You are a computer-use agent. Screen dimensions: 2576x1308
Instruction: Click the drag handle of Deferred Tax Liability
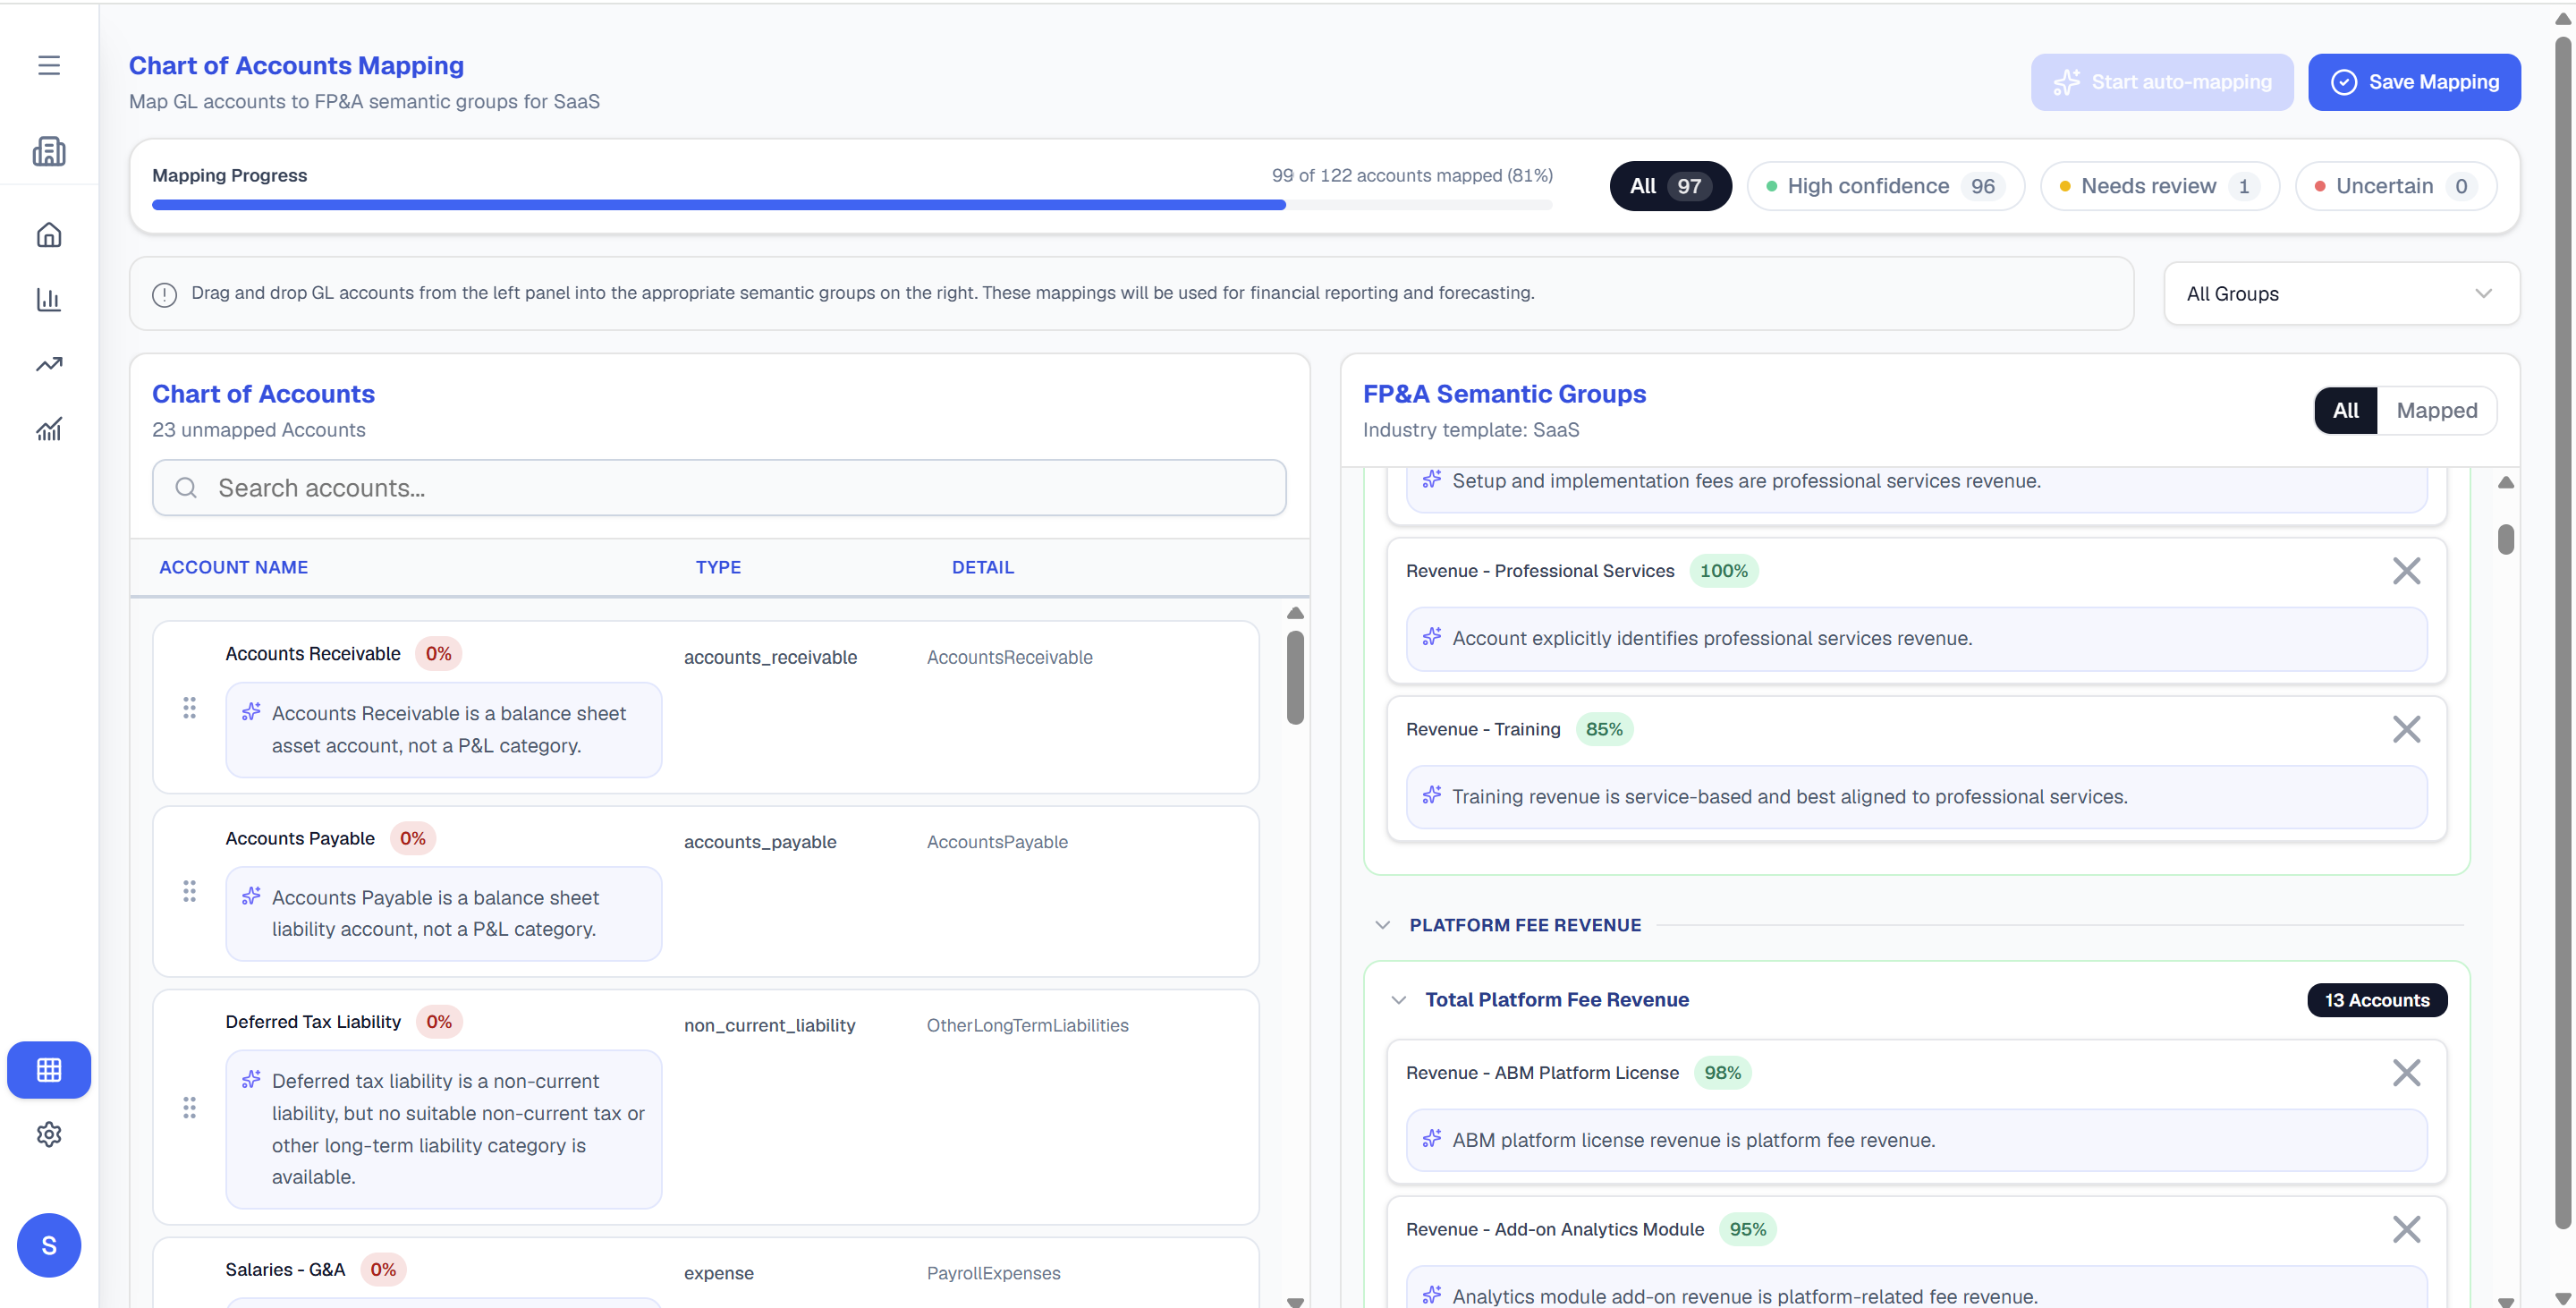pos(189,1107)
